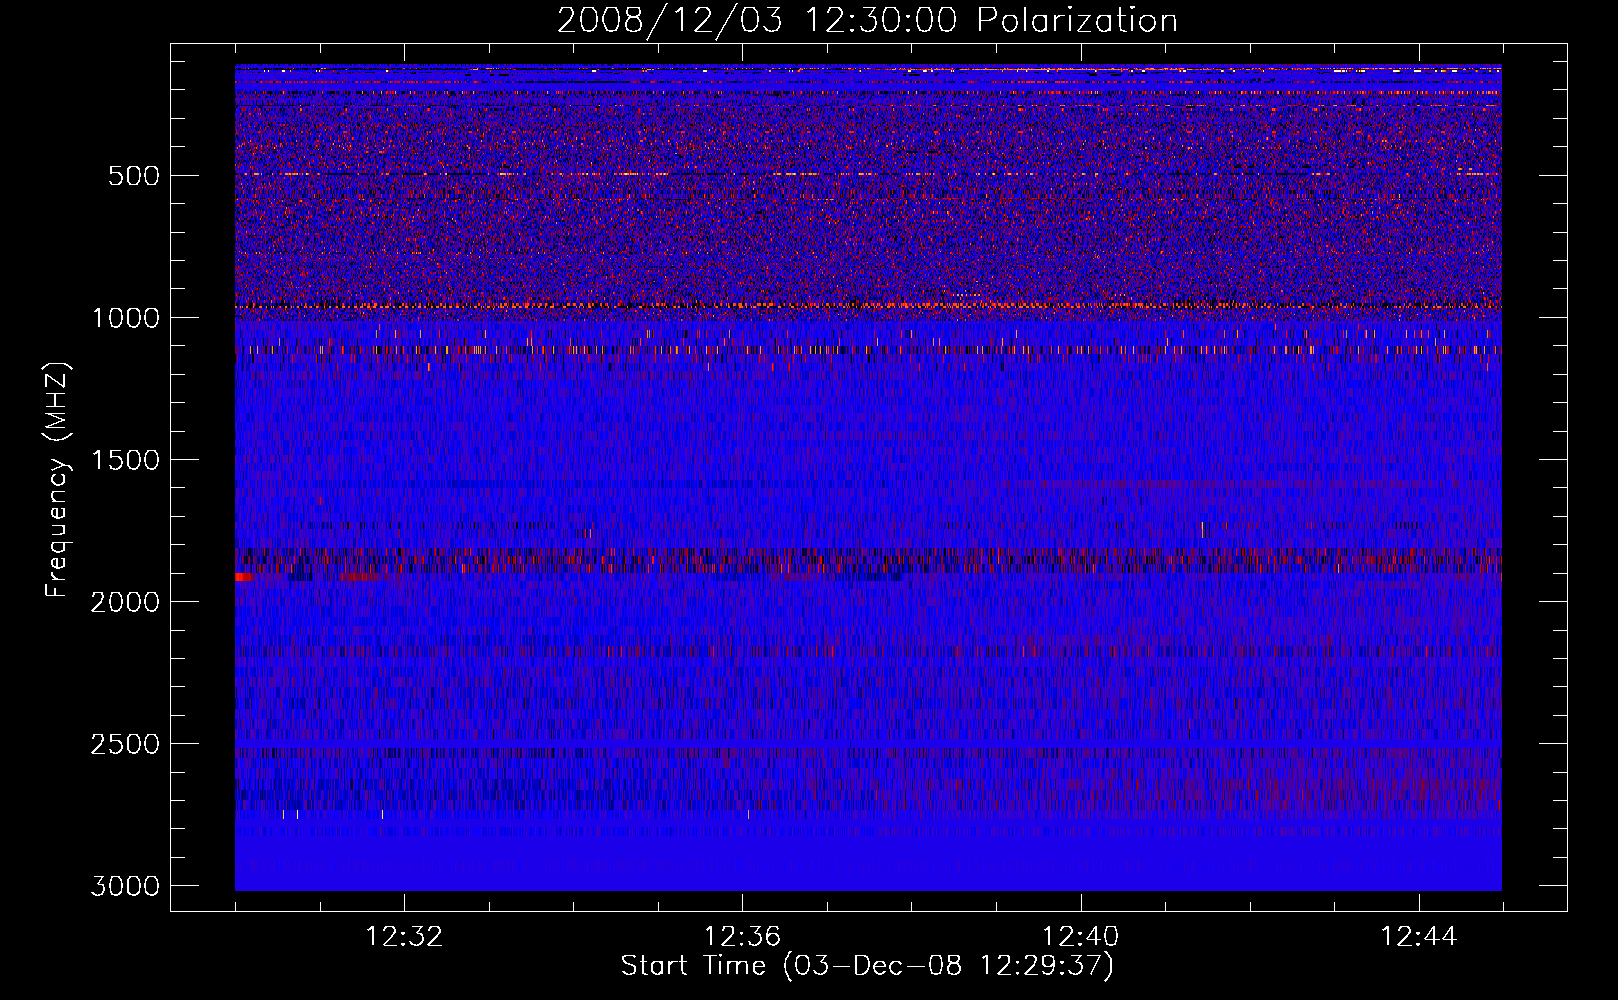
Task: Click the plot title '2008/12/03 12:30:00 Polarization'
Action: (x=867, y=21)
